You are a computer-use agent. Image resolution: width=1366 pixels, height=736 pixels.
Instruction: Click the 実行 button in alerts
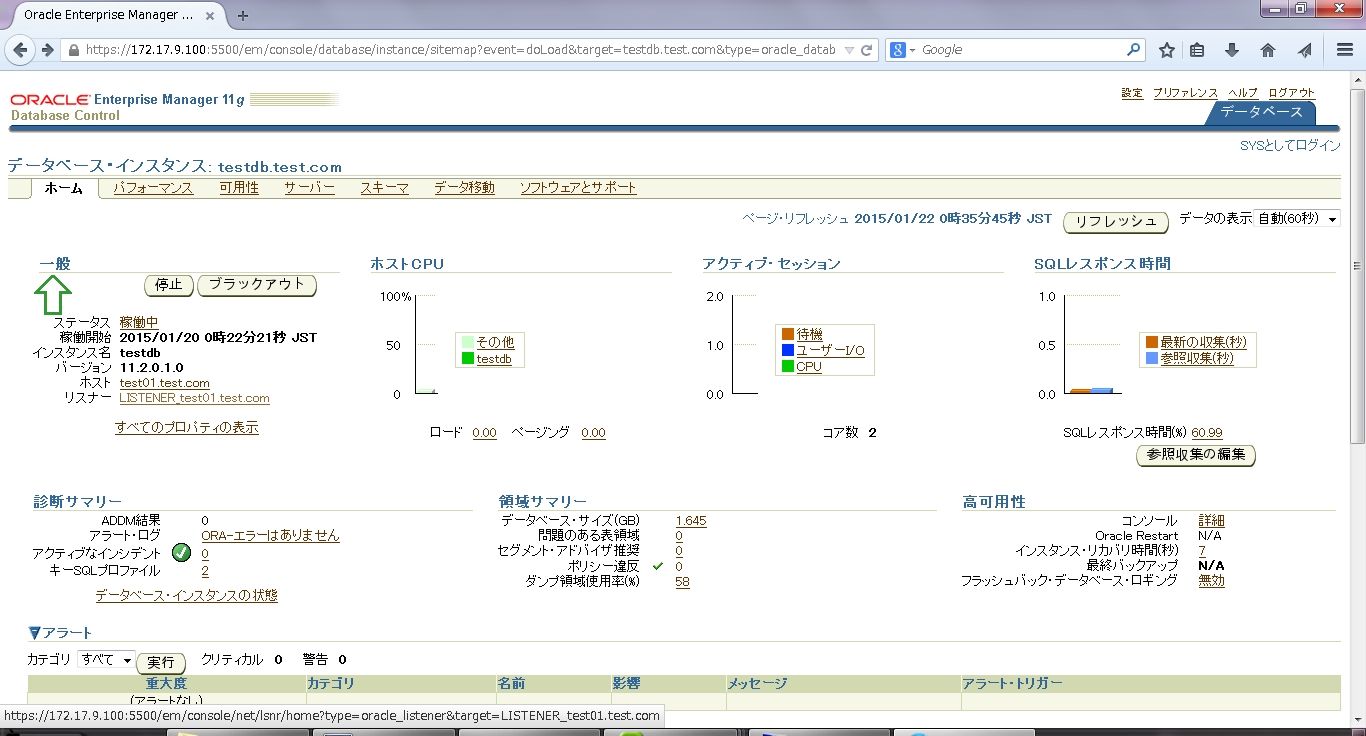tap(161, 662)
